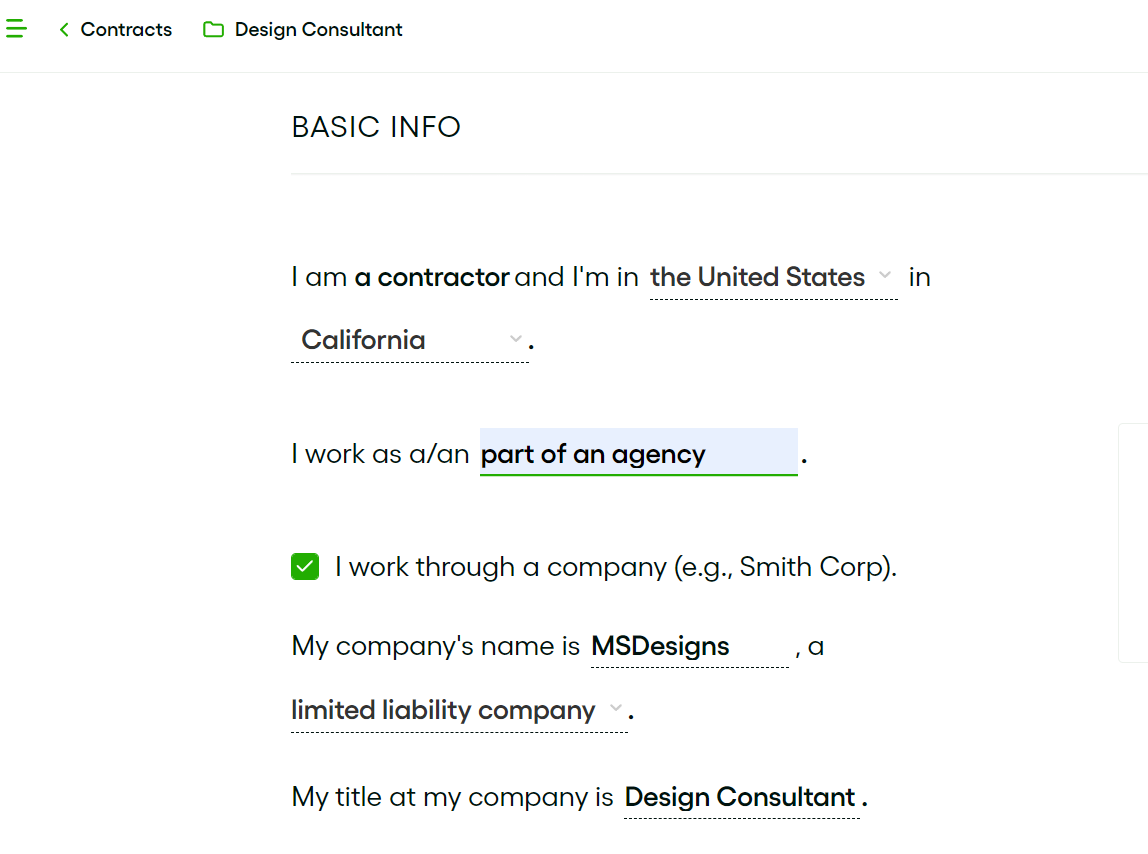
Task: Click the green folder icon in the breadcrumb
Action: tap(212, 30)
